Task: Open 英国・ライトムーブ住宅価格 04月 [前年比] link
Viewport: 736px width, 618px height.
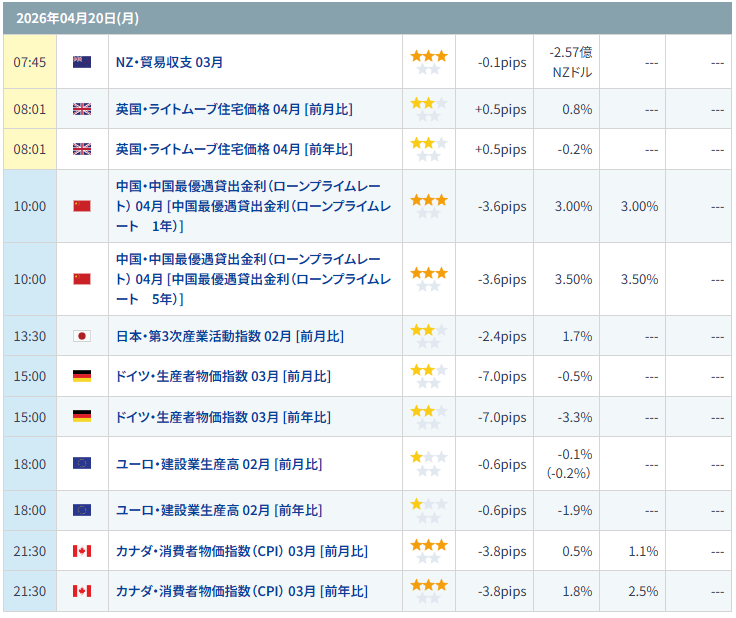Action: (234, 149)
